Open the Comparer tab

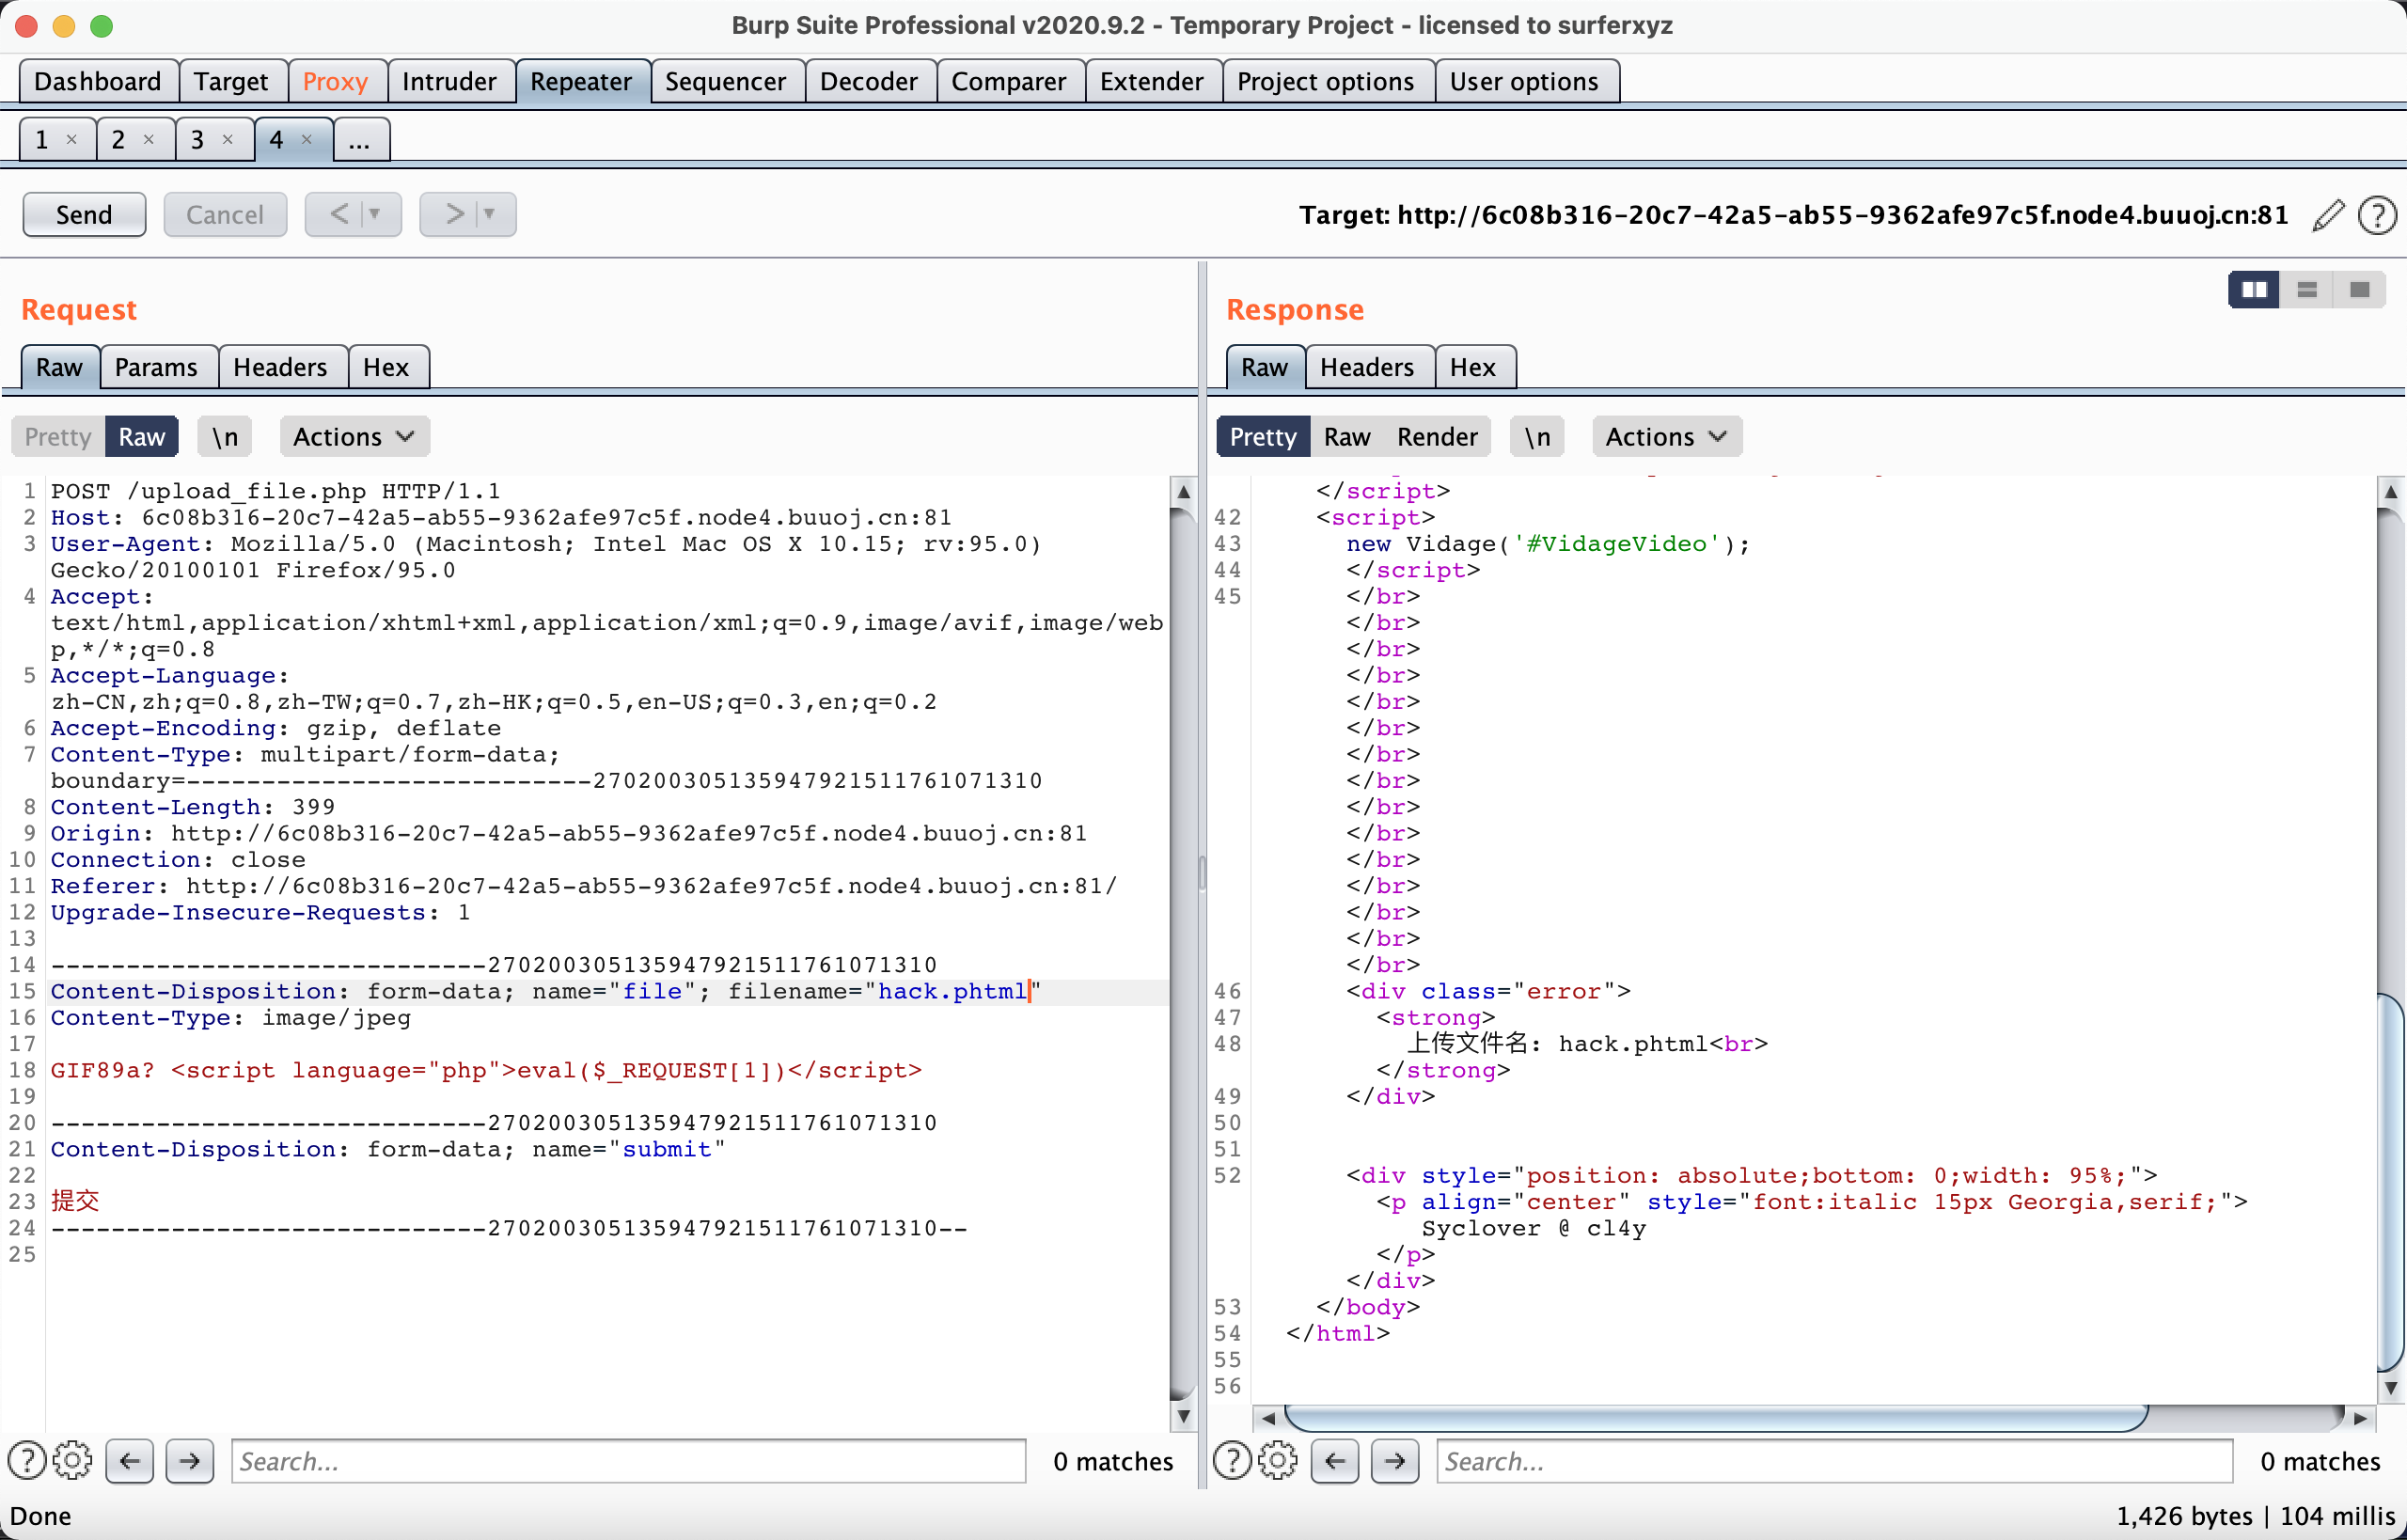(x=1009, y=81)
